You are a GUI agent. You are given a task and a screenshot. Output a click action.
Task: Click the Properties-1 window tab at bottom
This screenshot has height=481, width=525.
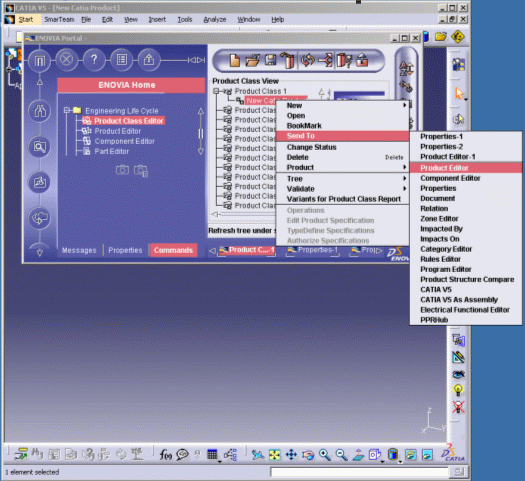tap(313, 250)
